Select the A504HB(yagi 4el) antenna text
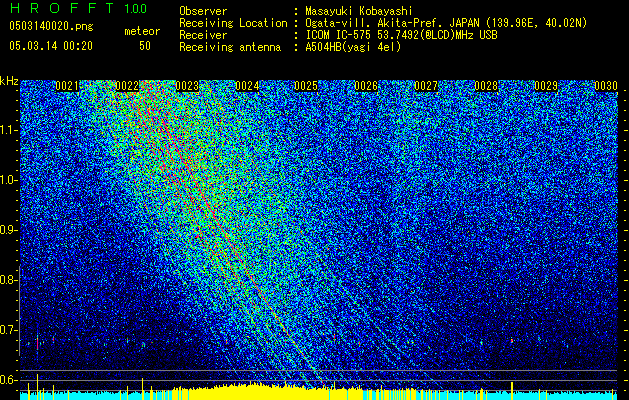The height and width of the screenshot is (400, 629). (353, 47)
